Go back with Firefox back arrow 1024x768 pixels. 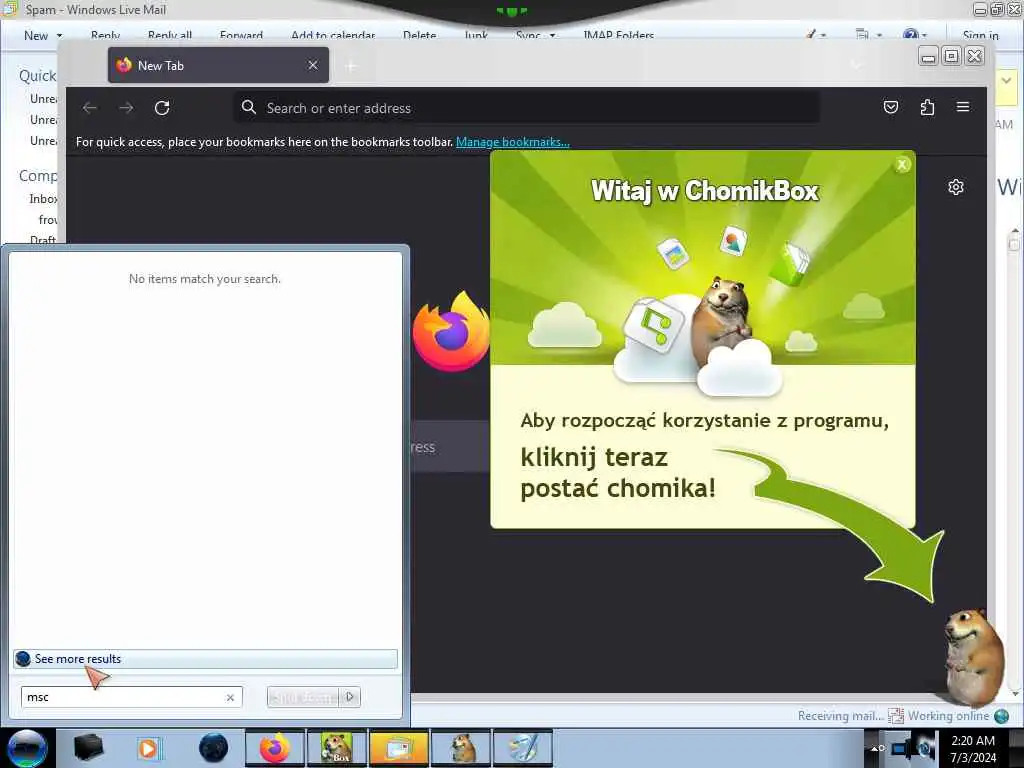tap(89, 108)
